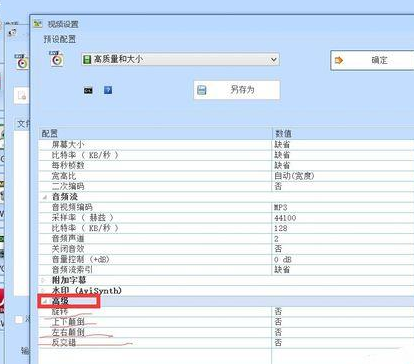Select the 左右颠倒 row
The image size is (414, 364).
[x=226, y=332]
